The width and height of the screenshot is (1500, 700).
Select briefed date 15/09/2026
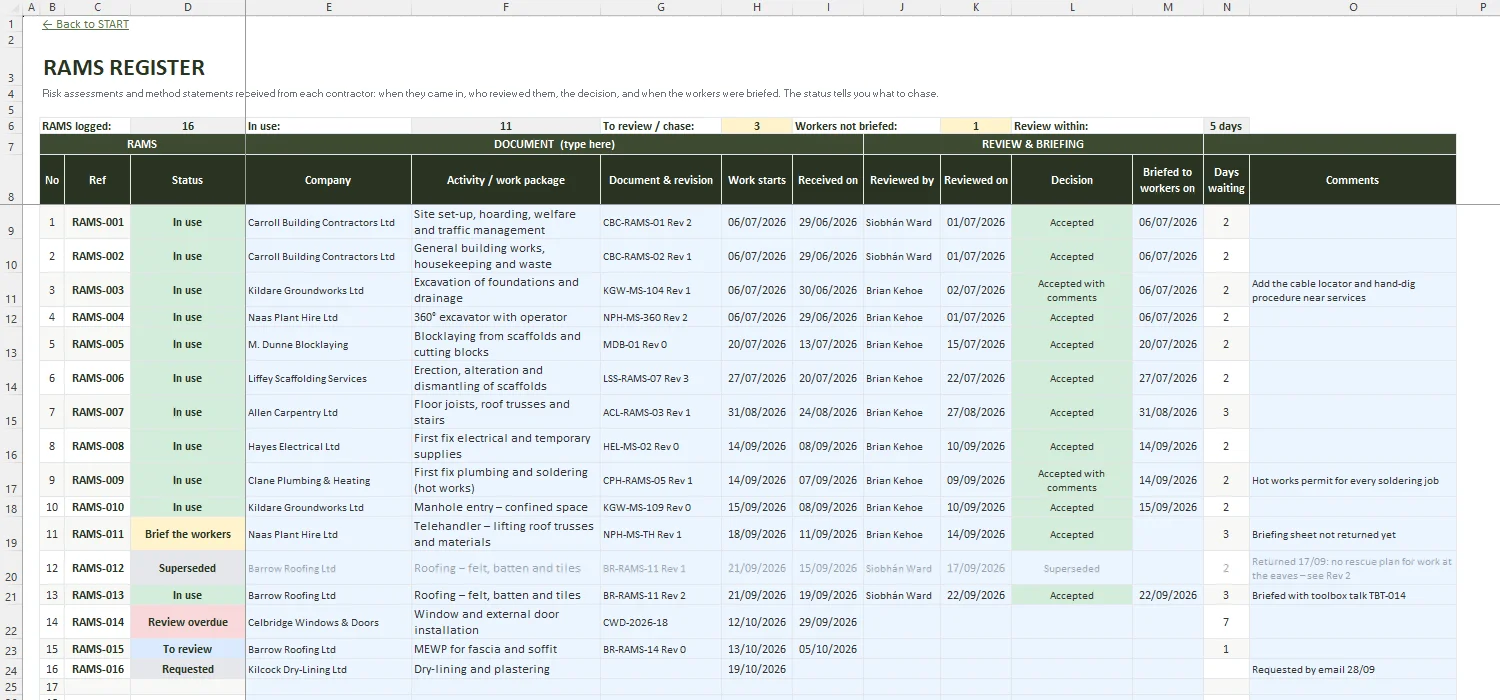[x=1168, y=507]
